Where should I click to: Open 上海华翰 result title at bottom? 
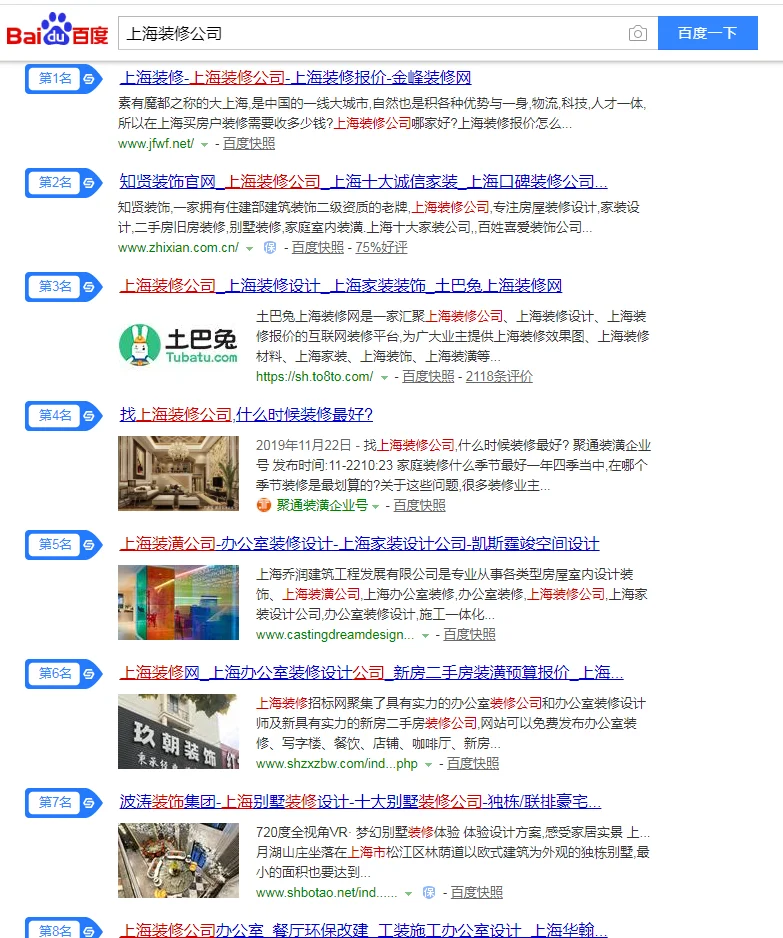pos(364,930)
